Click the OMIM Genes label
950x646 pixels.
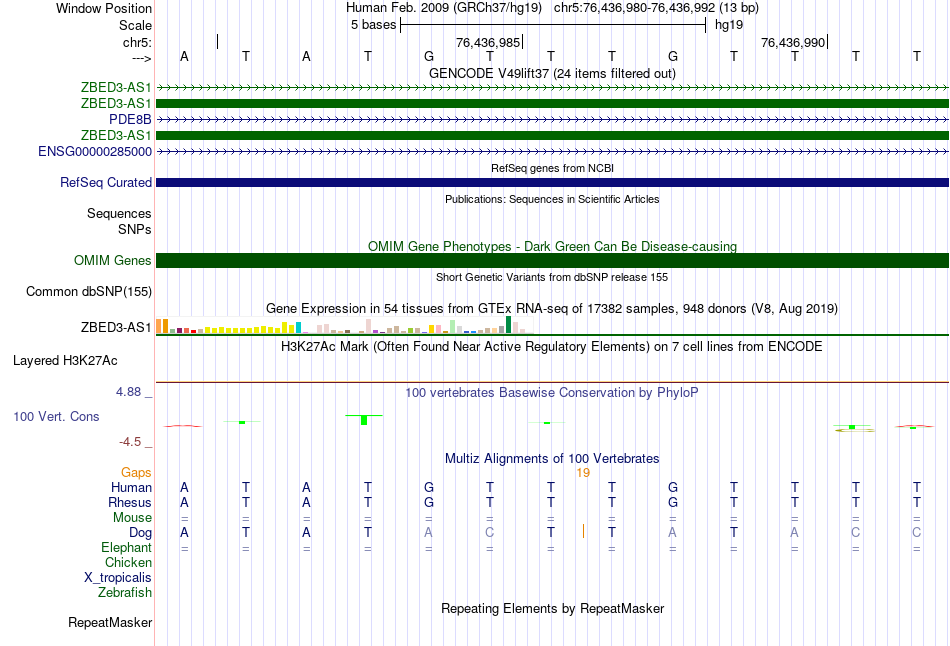(x=113, y=261)
